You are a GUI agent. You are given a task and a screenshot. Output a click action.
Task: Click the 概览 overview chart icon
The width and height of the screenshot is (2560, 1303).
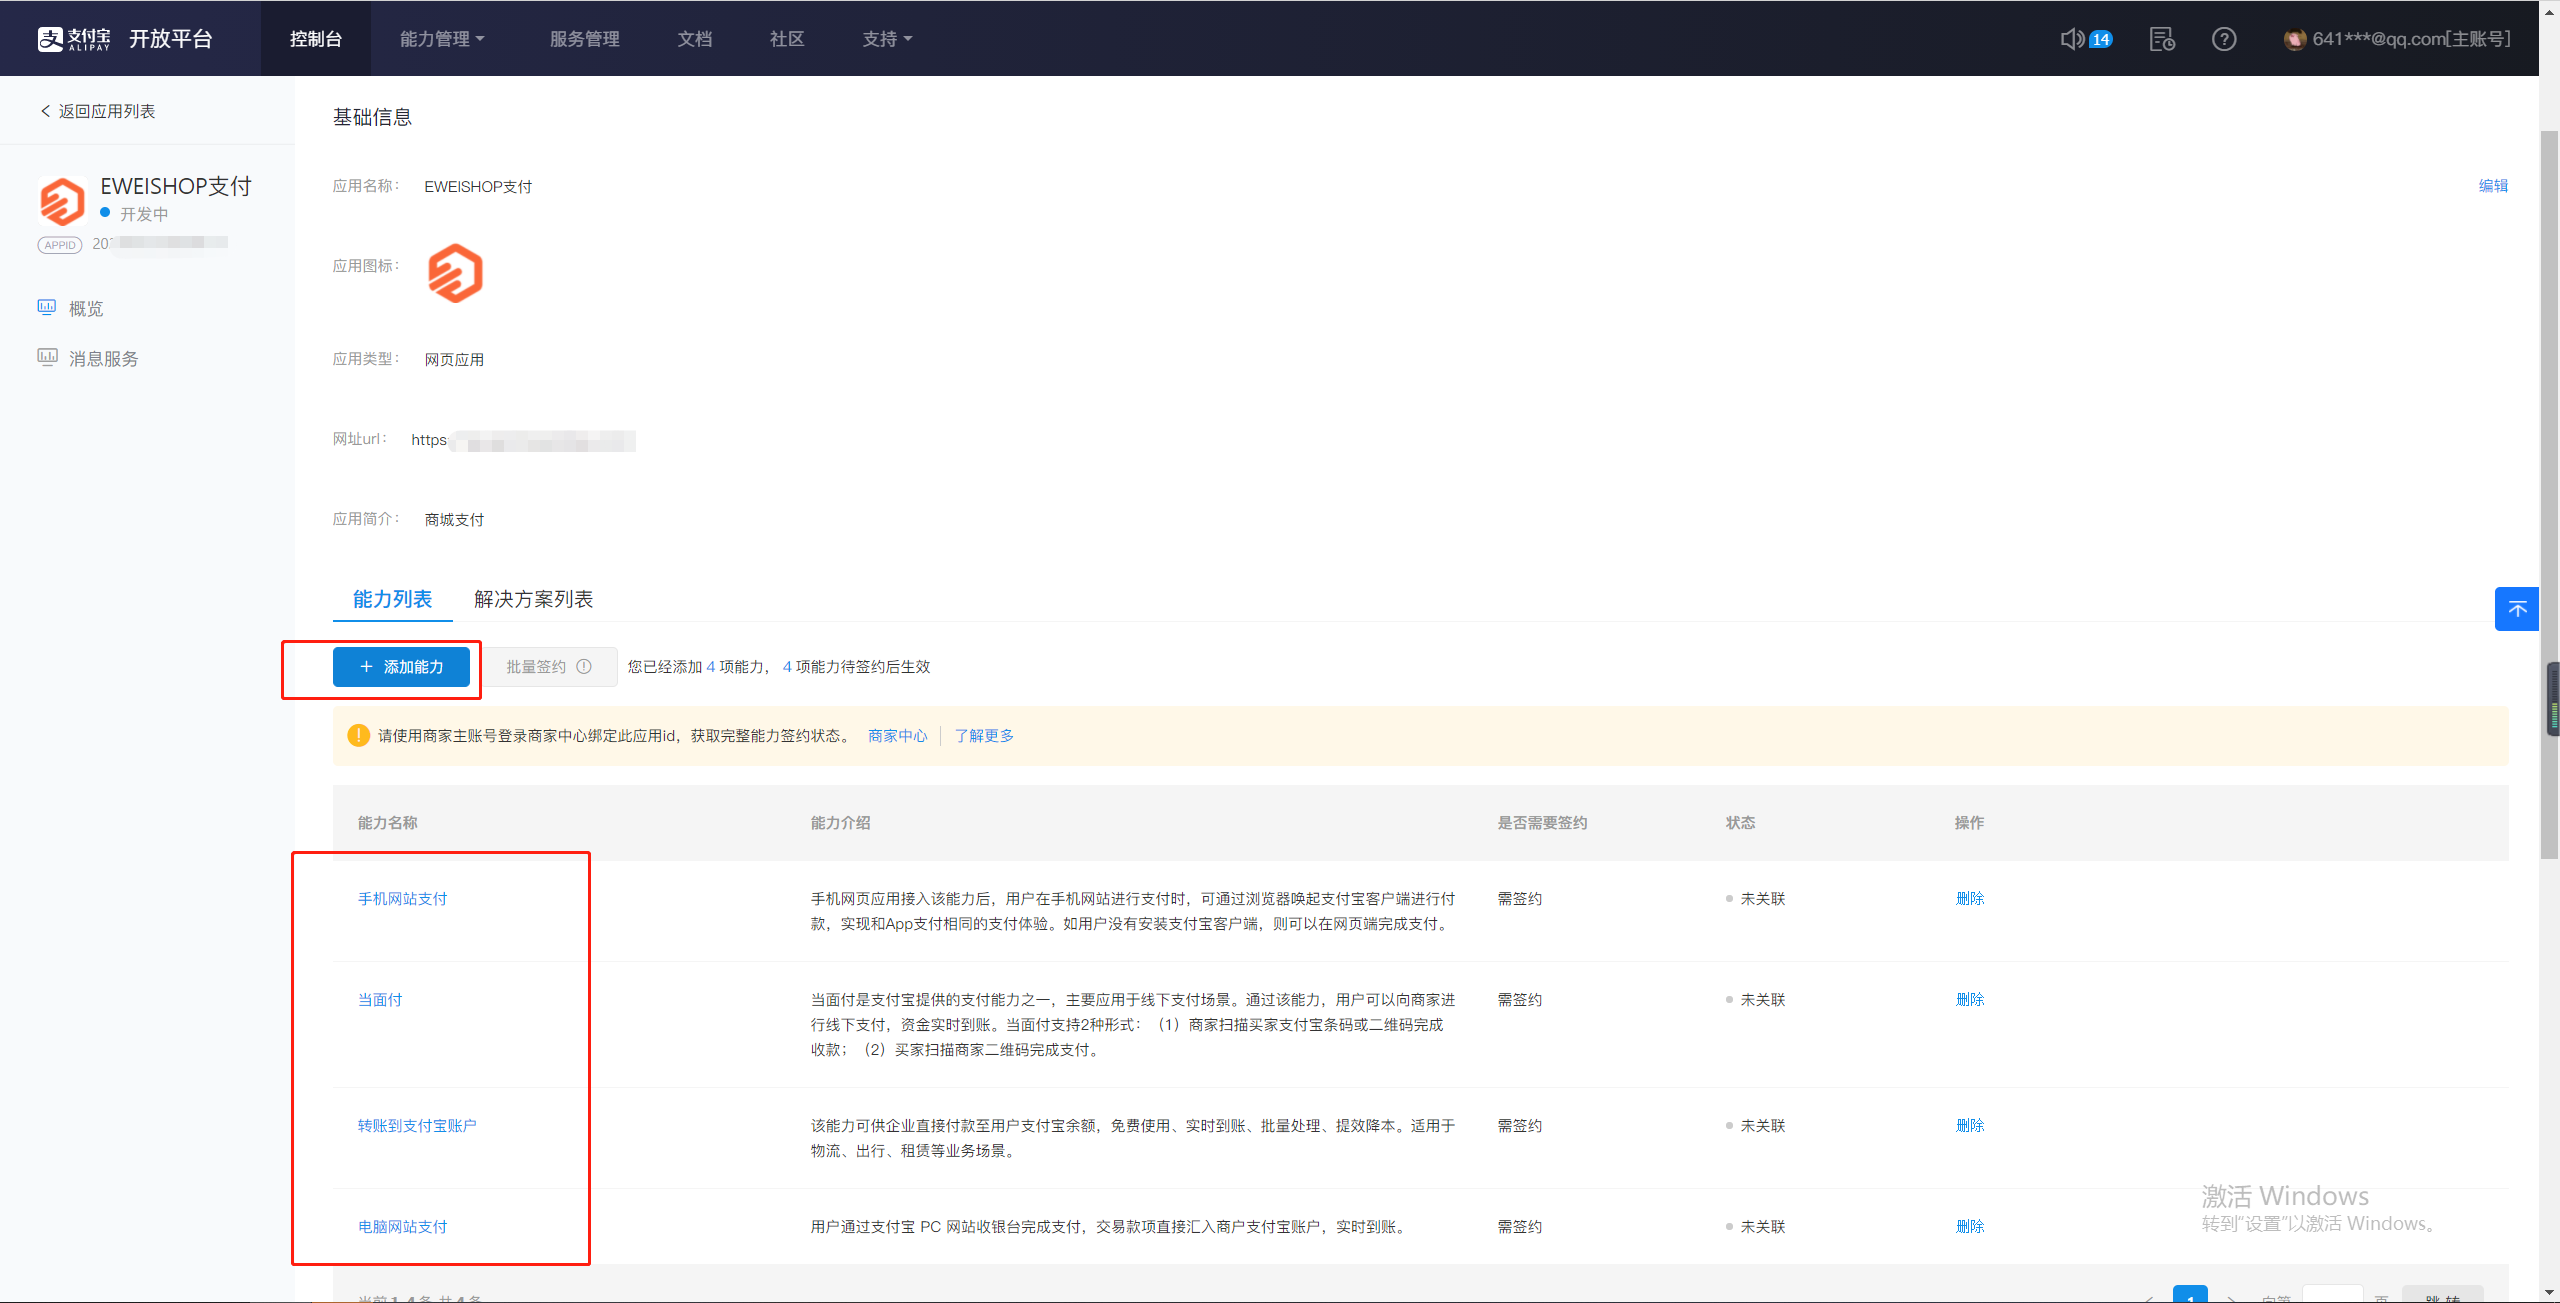point(47,307)
